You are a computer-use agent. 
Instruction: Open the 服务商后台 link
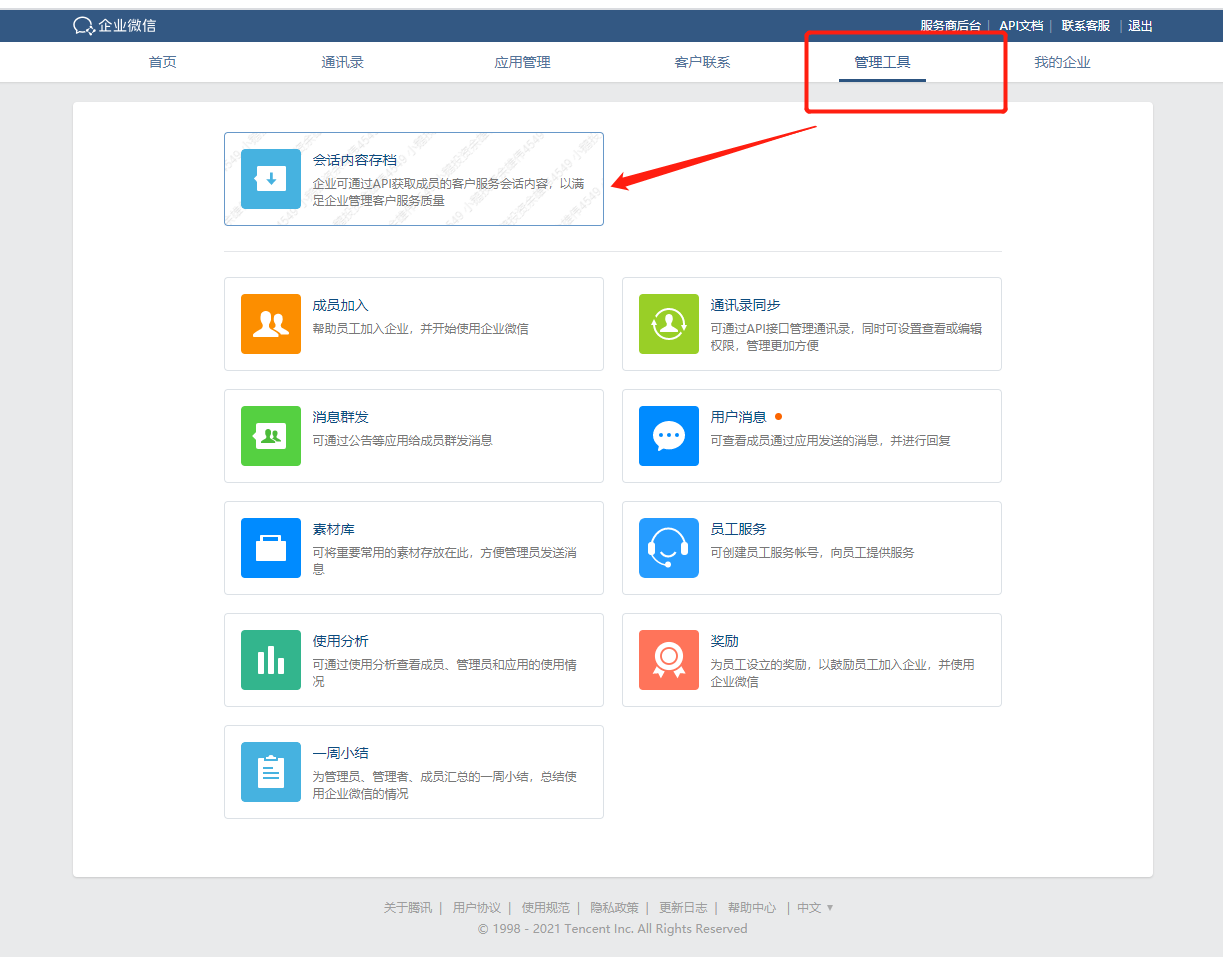(x=950, y=26)
